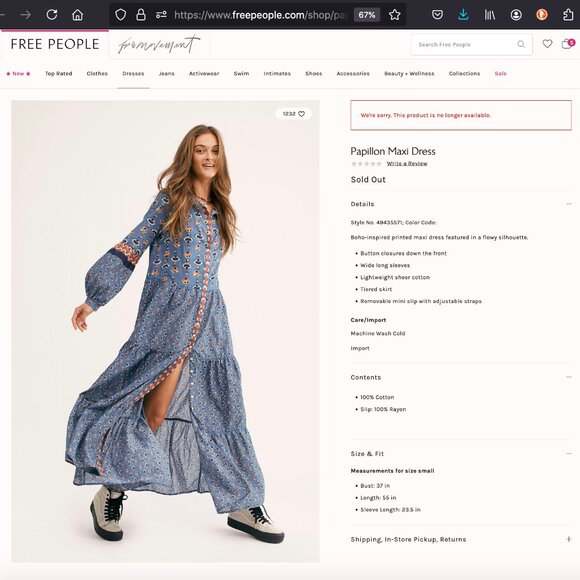The width and height of the screenshot is (580, 580).
Task: Open the extensions puzzle icon
Action: 568,15
